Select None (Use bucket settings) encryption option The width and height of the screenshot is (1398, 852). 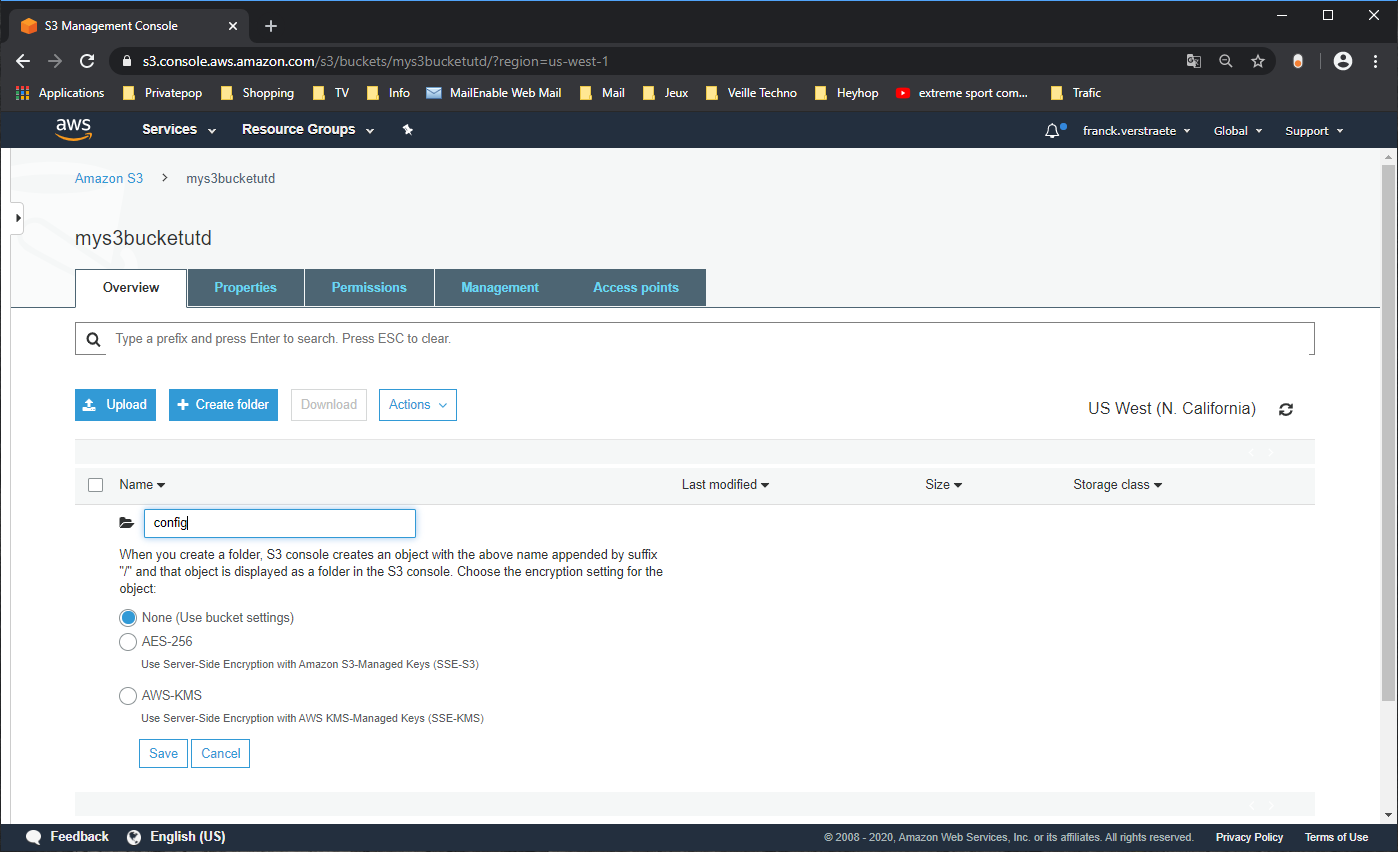click(128, 618)
